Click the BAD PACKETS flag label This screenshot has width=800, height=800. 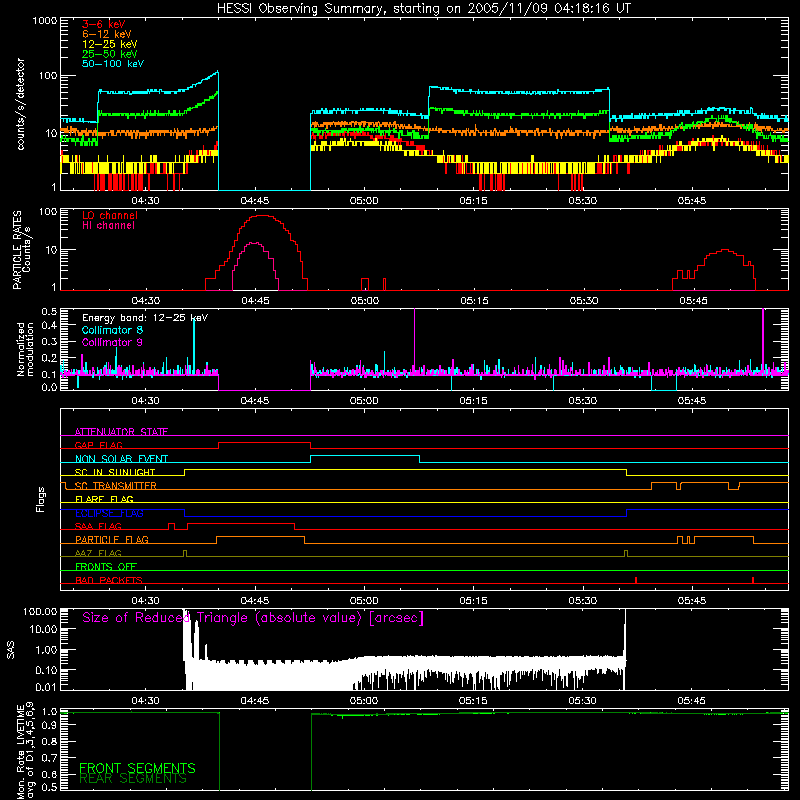pyautogui.click(x=109, y=580)
